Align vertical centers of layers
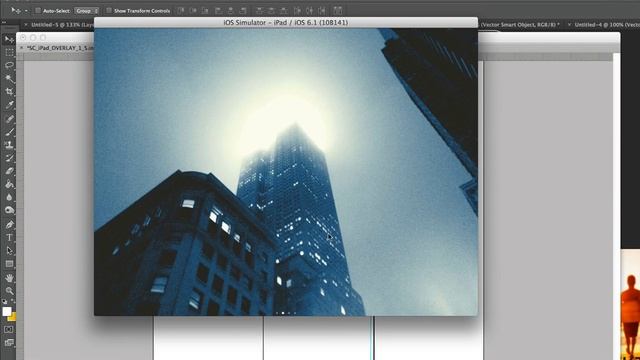This screenshot has width=640, height=360. coord(193,11)
